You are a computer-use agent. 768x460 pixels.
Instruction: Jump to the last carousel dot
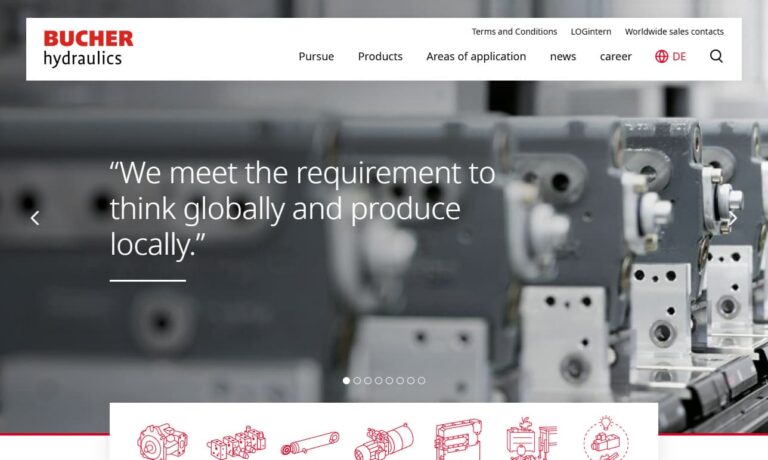click(422, 381)
